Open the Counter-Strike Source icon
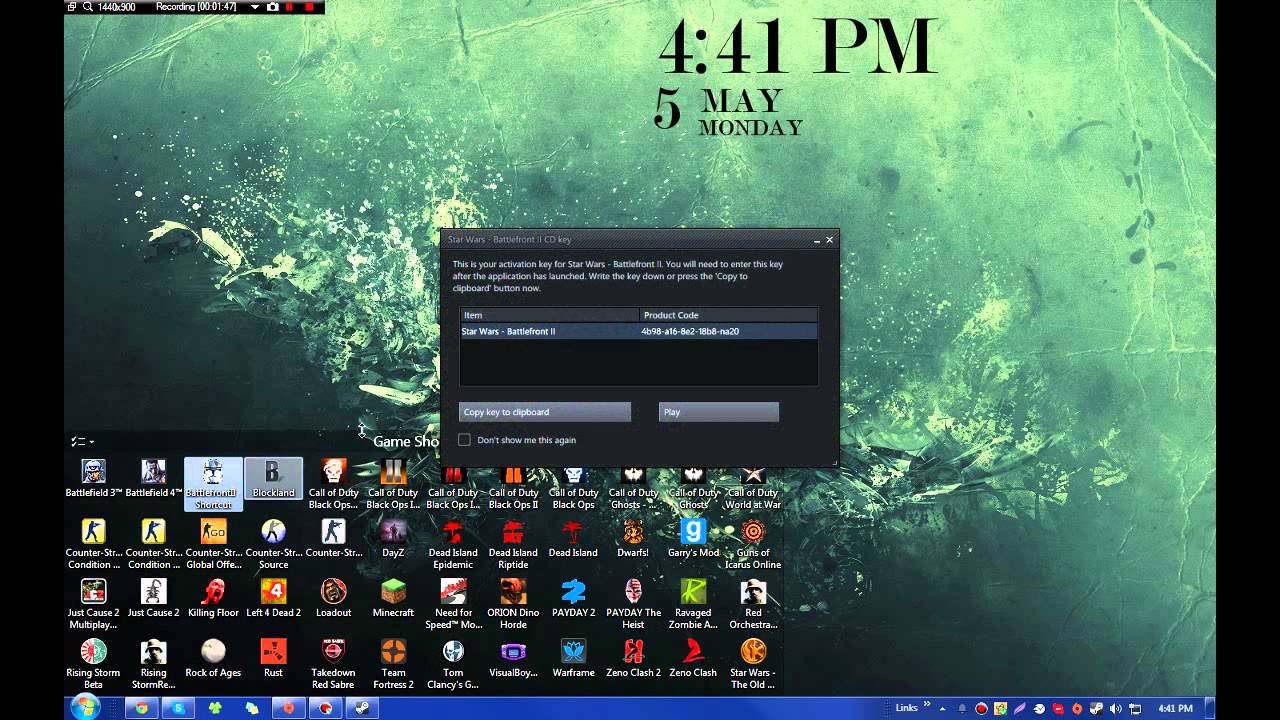 tap(273, 544)
